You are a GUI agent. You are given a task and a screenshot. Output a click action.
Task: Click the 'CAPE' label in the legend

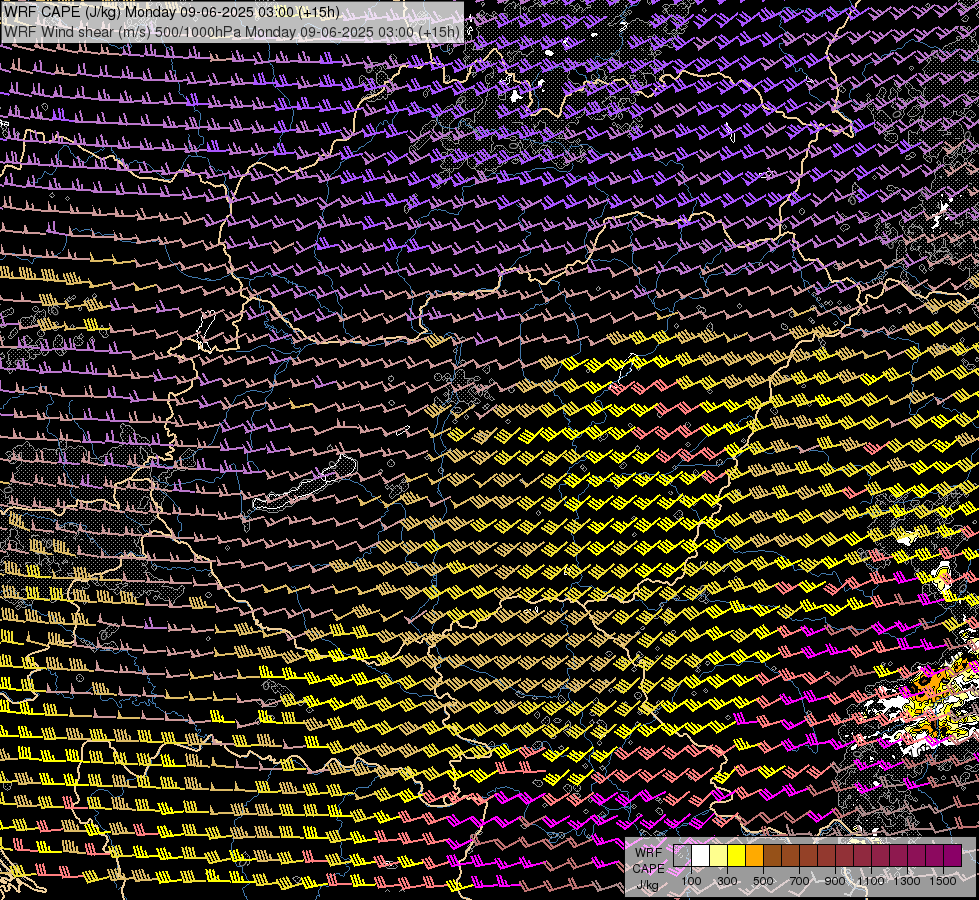tap(648, 869)
